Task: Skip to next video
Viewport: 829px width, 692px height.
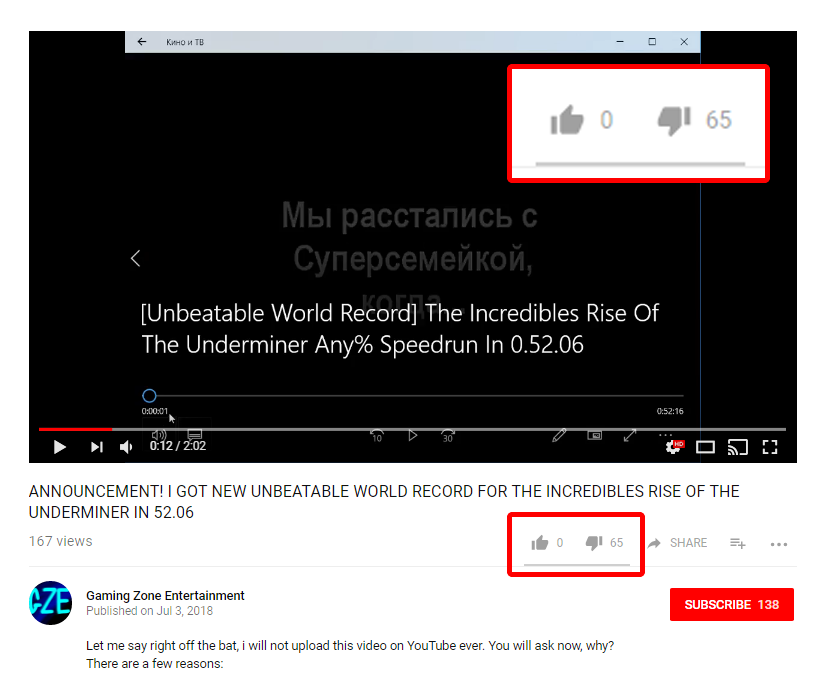Action: (x=96, y=447)
